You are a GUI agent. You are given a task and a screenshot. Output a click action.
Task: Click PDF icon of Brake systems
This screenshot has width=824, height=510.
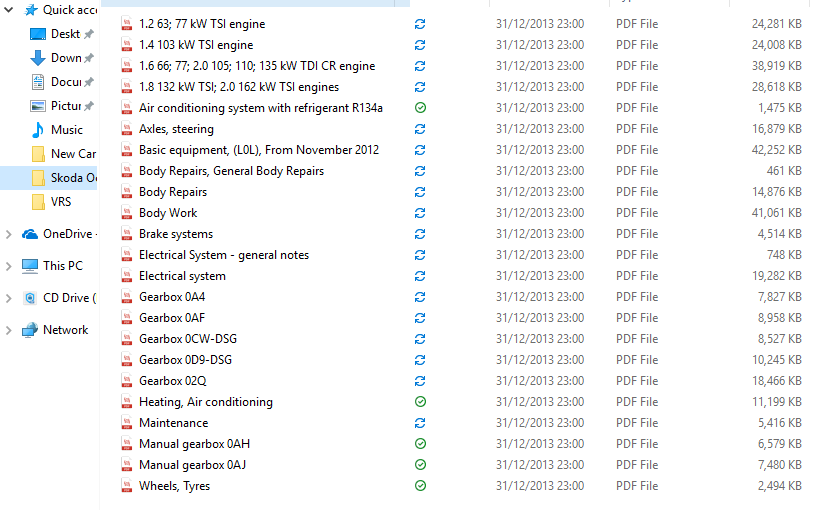tap(127, 234)
